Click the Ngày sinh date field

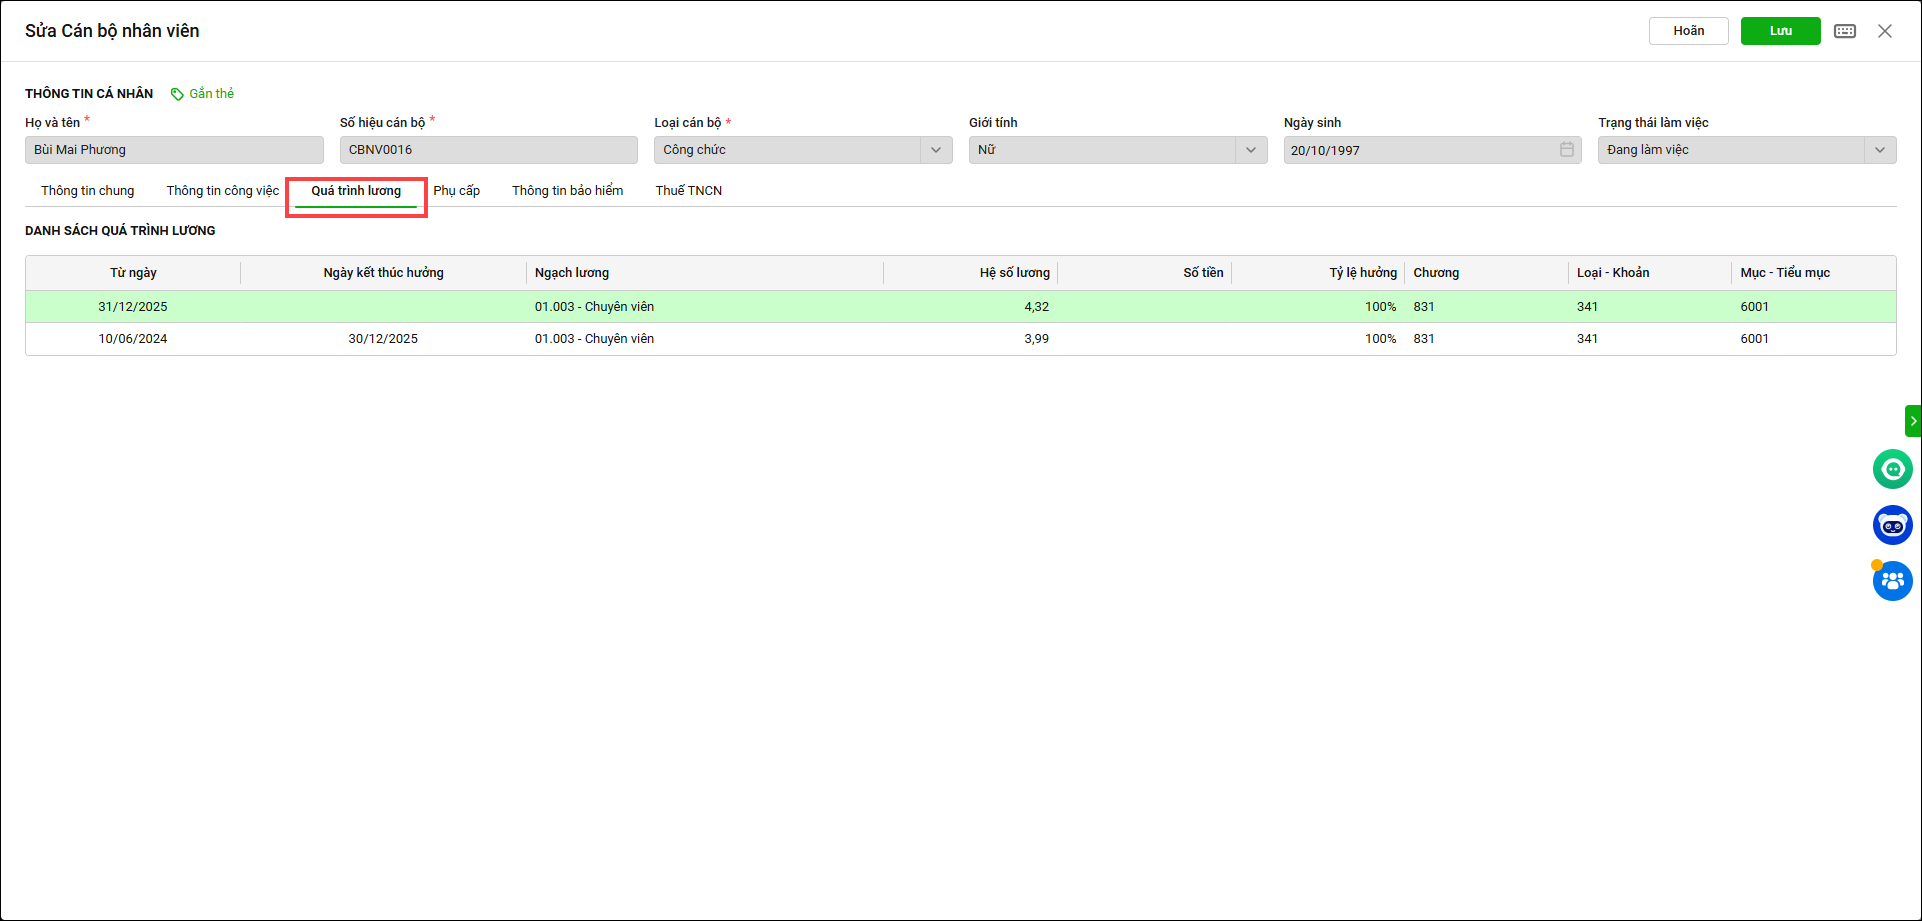(x=1433, y=150)
